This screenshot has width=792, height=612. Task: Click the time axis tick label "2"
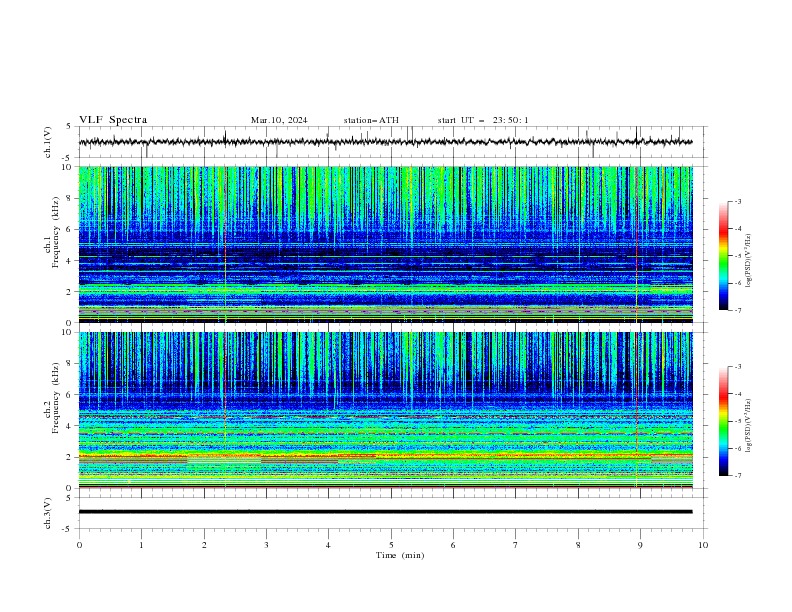click(204, 545)
